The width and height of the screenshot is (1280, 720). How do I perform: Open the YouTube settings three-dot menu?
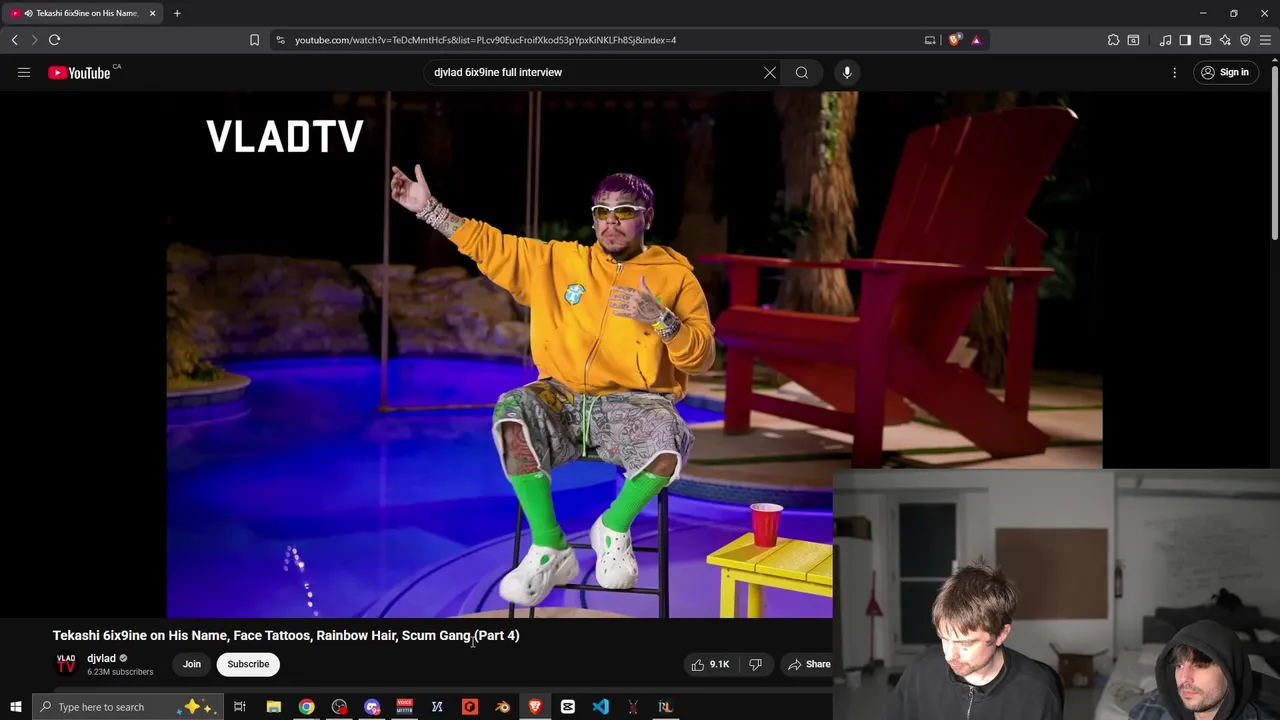[1175, 72]
